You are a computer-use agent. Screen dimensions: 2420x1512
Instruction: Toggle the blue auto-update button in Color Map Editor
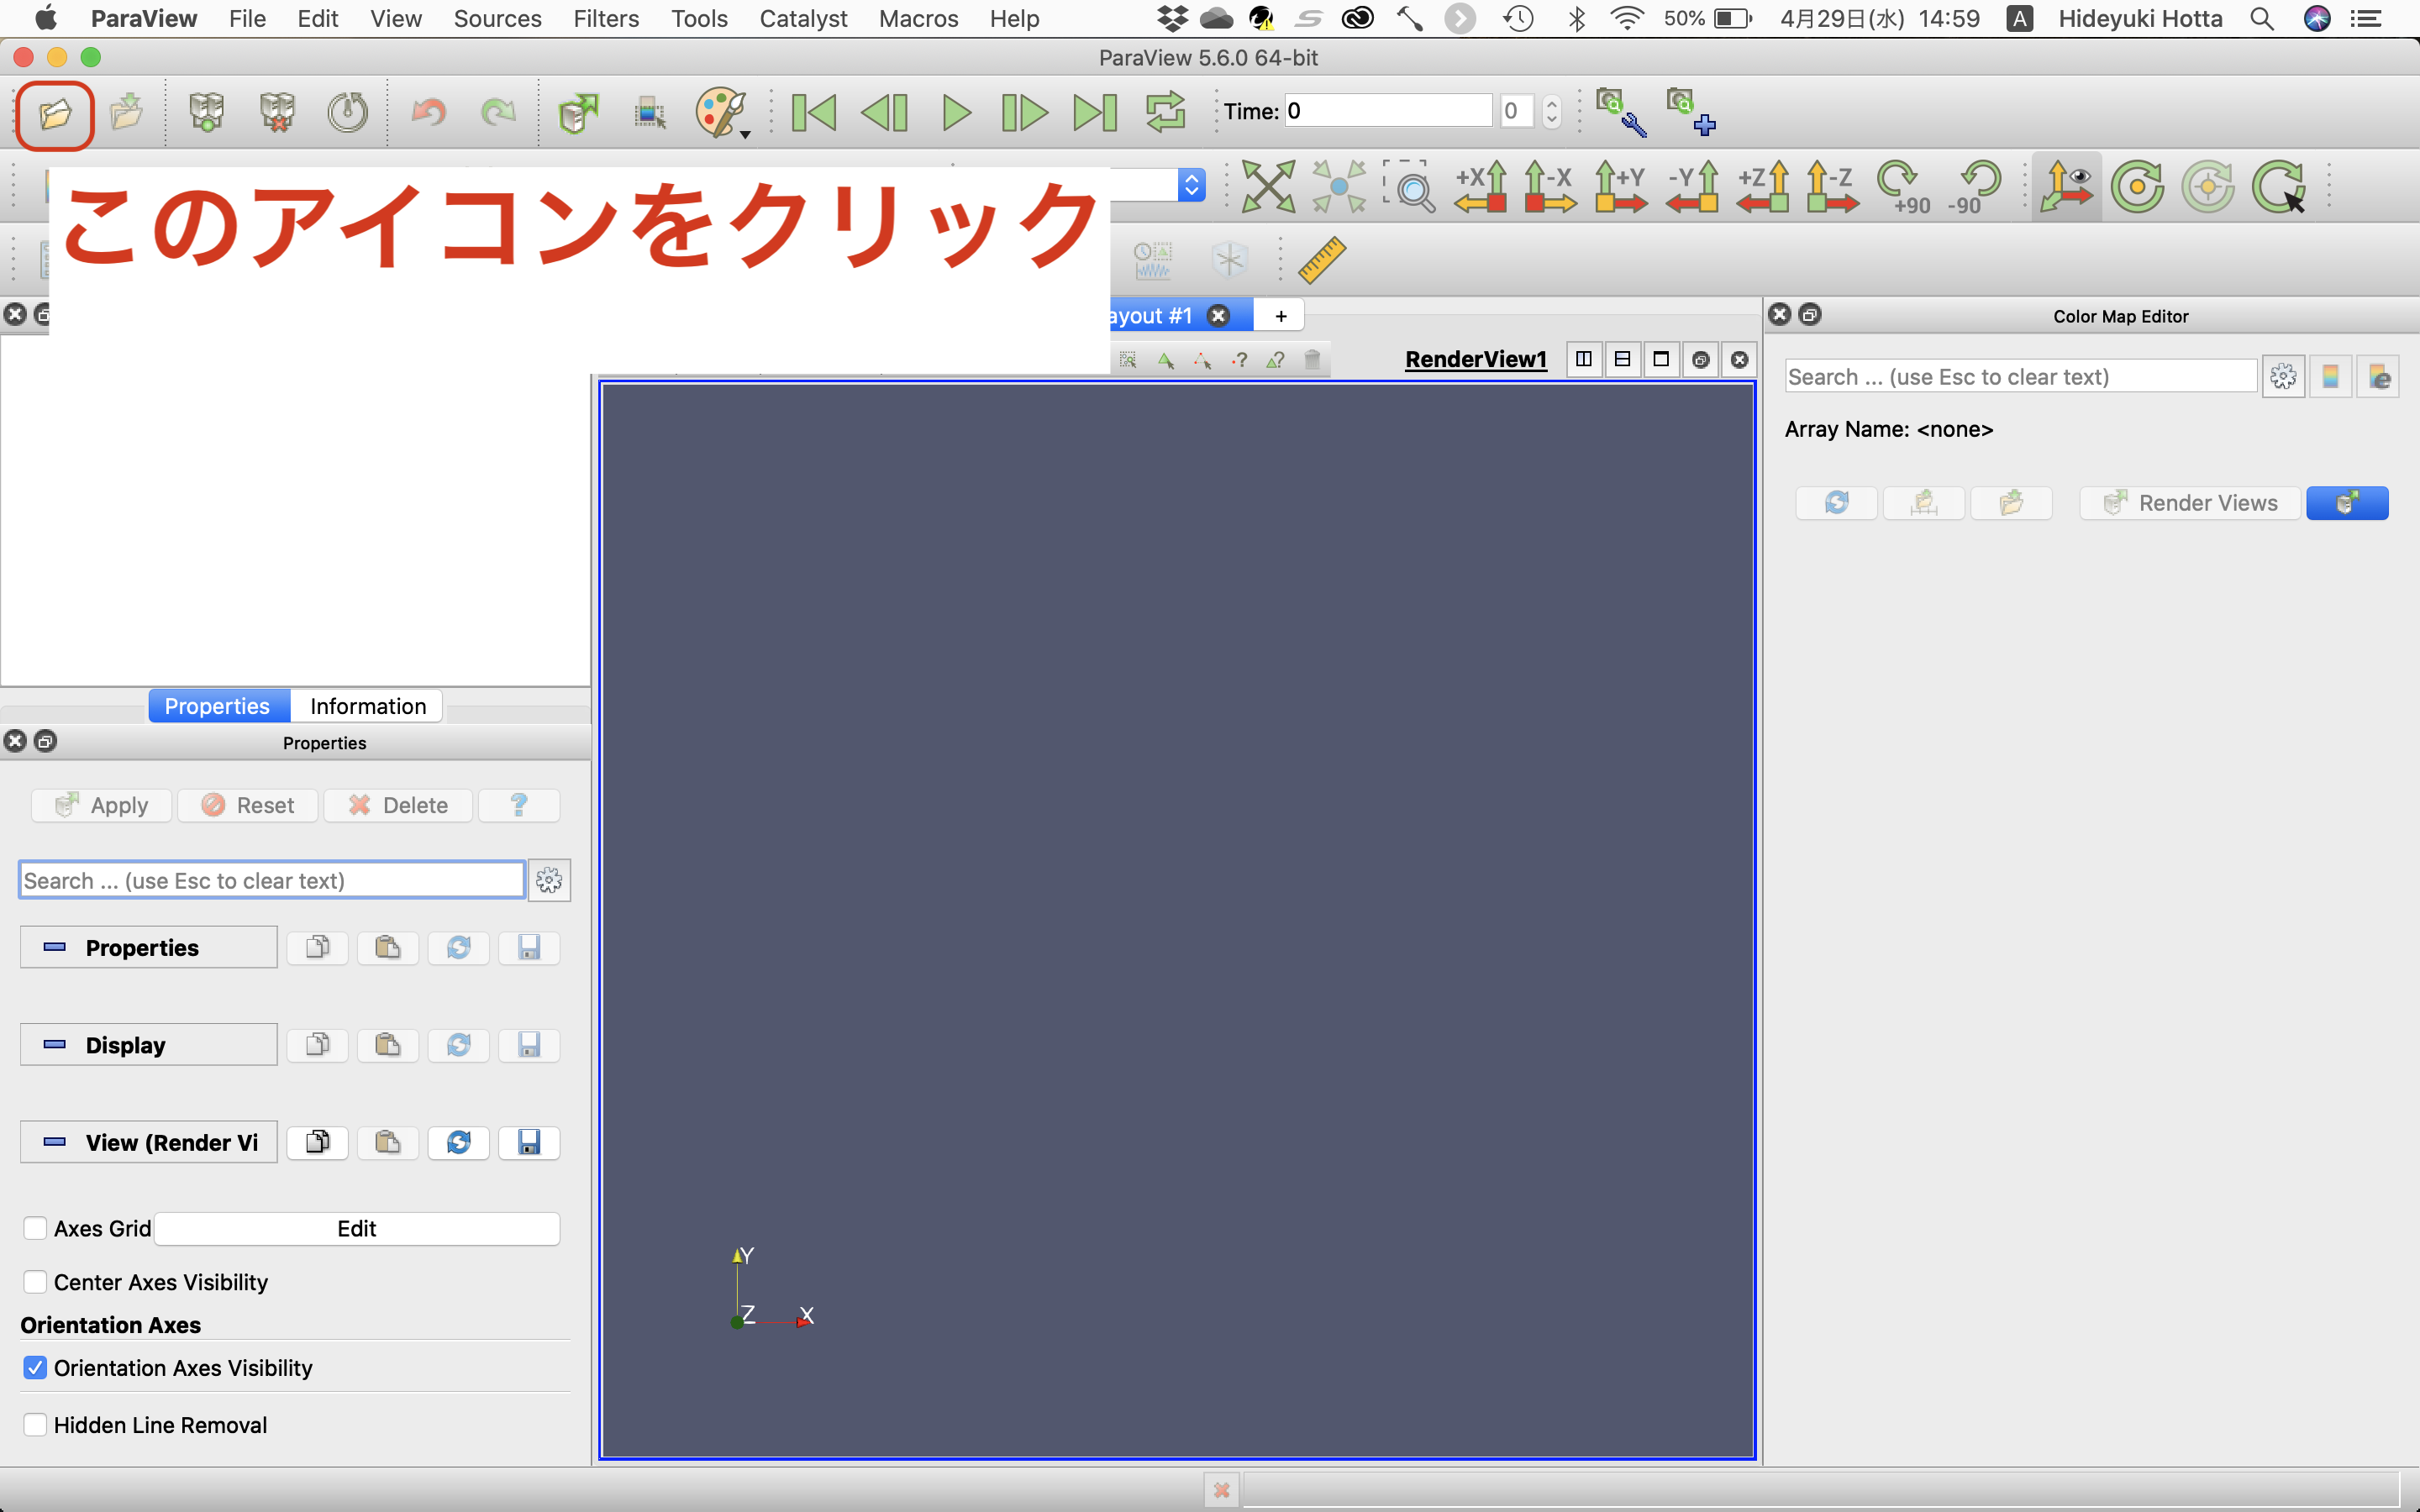coord(2347,503)
